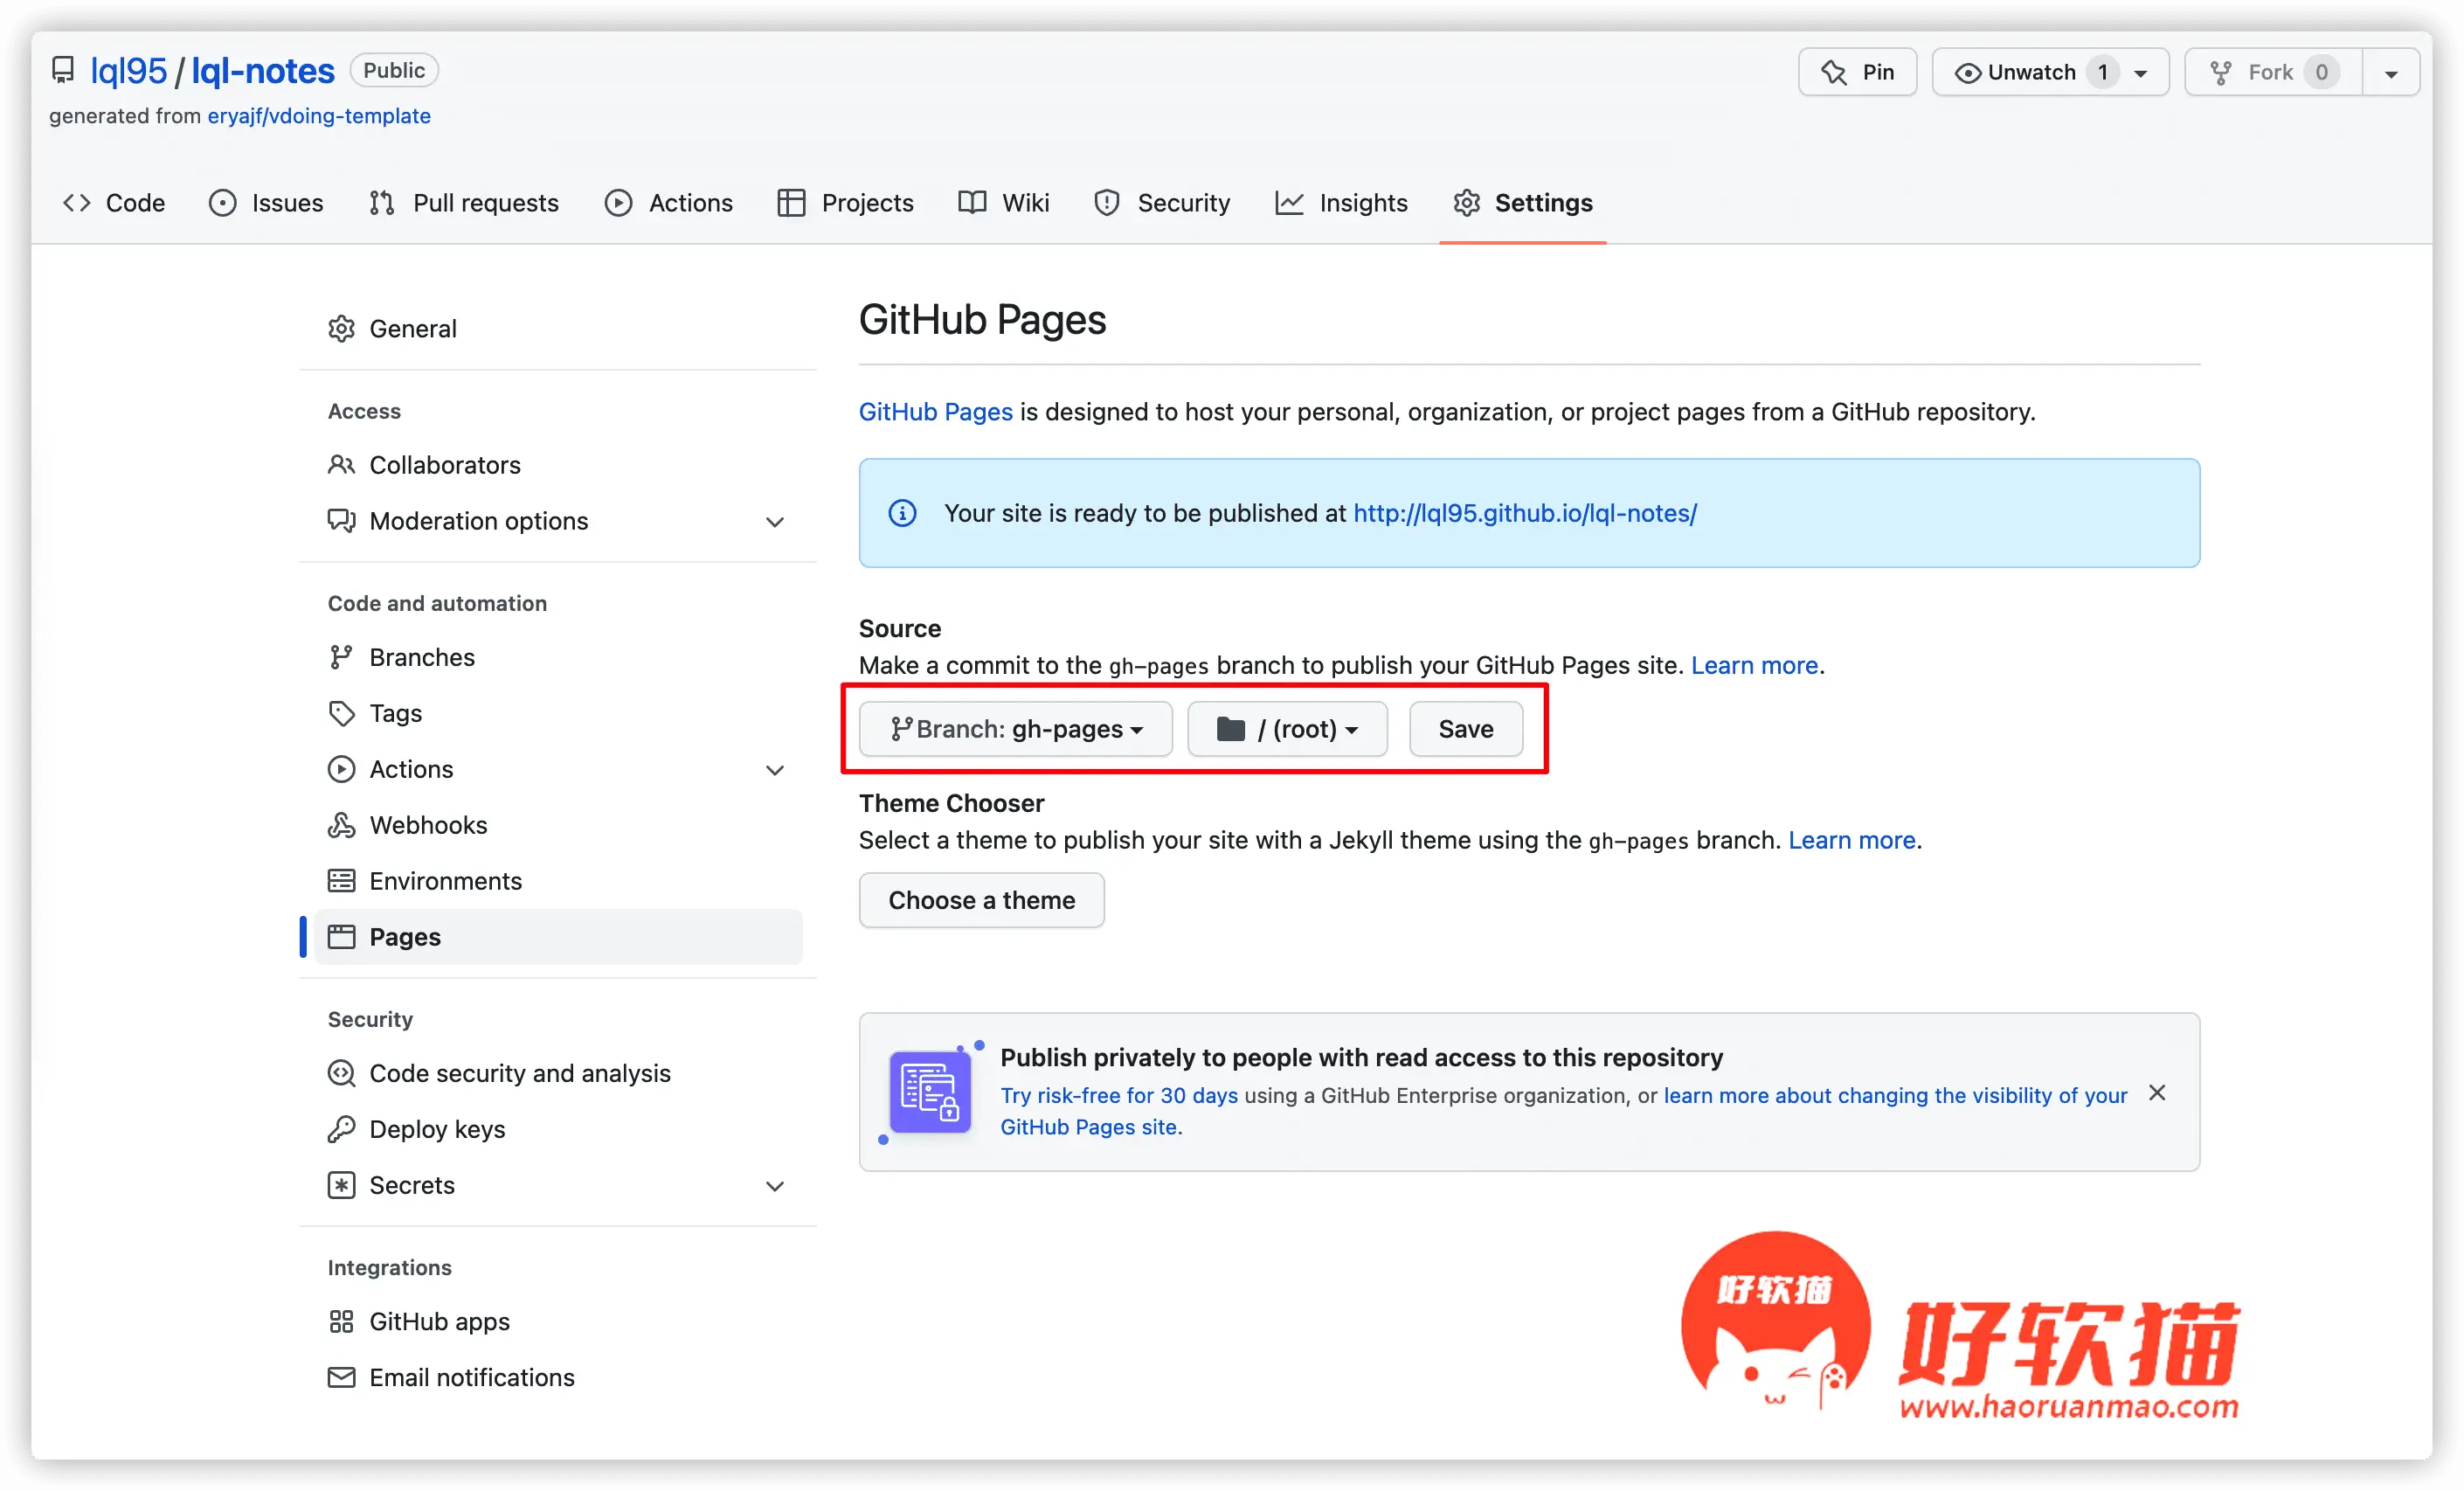Go to the Security tab

point(1162,203)
